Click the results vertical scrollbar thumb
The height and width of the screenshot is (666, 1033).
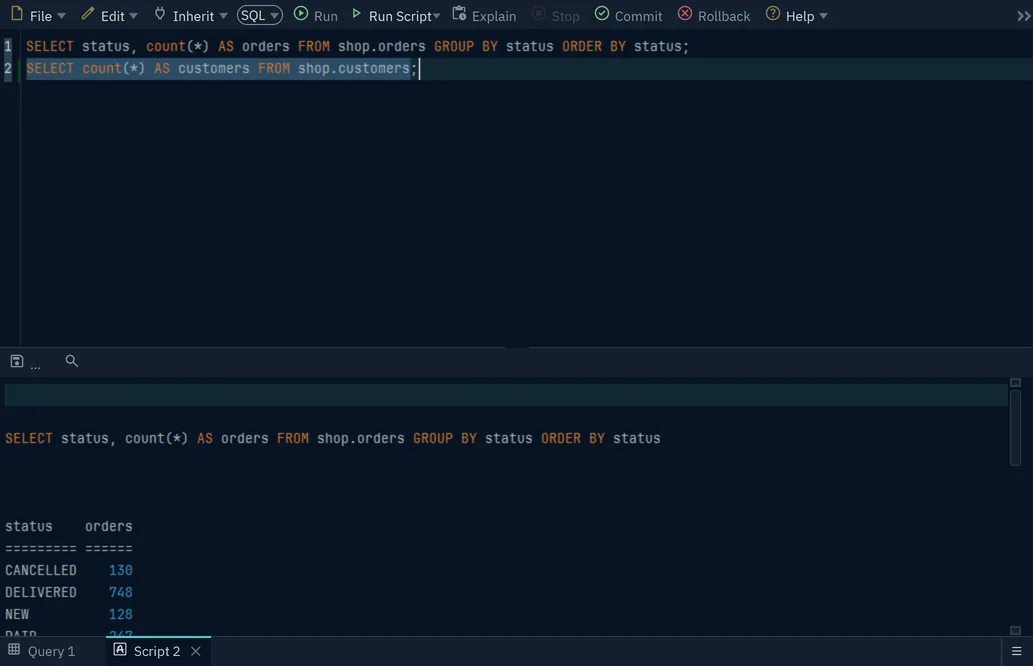[1015, 428]
